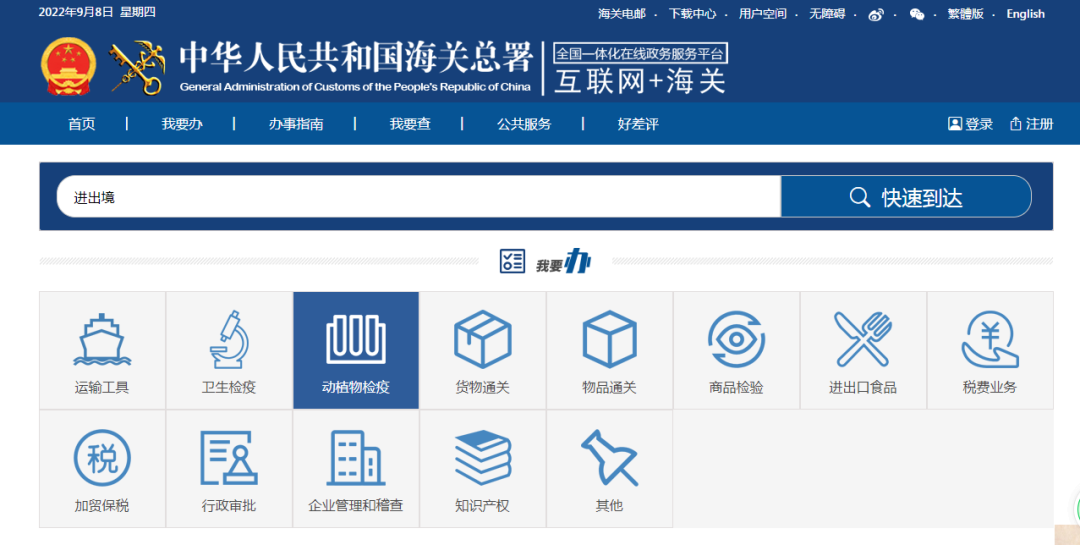The image size is (1080, 545).
Task: Open the 海关电邮 link
Action: (622, 14)
